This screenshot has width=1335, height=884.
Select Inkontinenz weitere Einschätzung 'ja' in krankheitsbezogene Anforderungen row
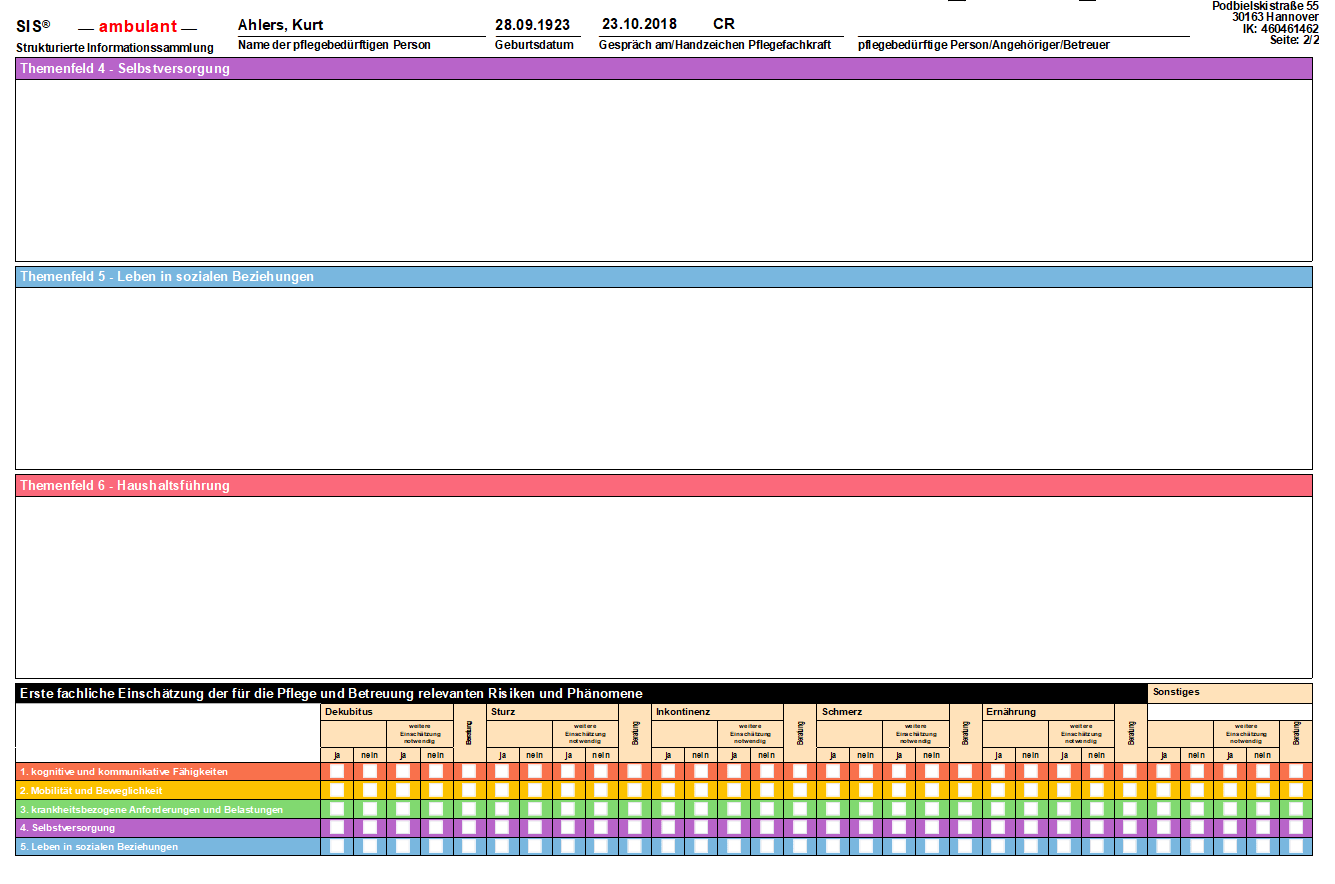[734, 809]
